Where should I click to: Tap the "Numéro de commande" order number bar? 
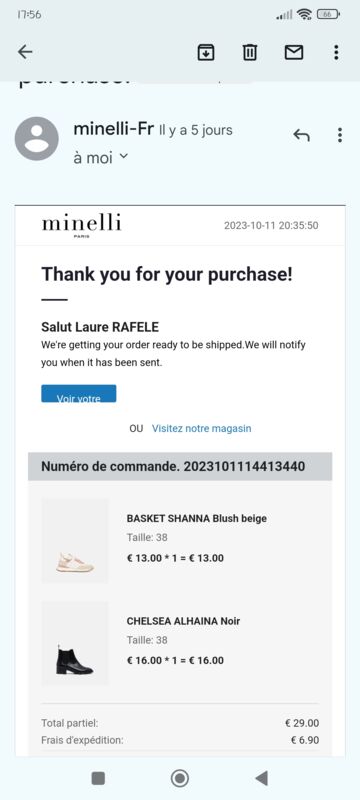pos(180,466)
